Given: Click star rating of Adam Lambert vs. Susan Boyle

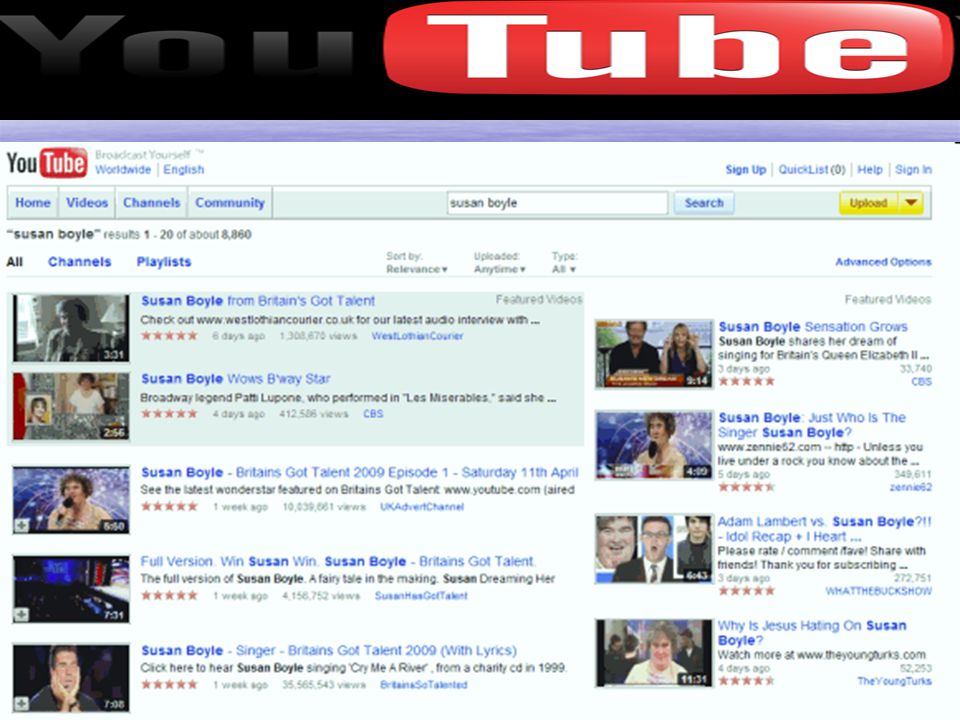Looking at the screenshot, I should 746,591.
